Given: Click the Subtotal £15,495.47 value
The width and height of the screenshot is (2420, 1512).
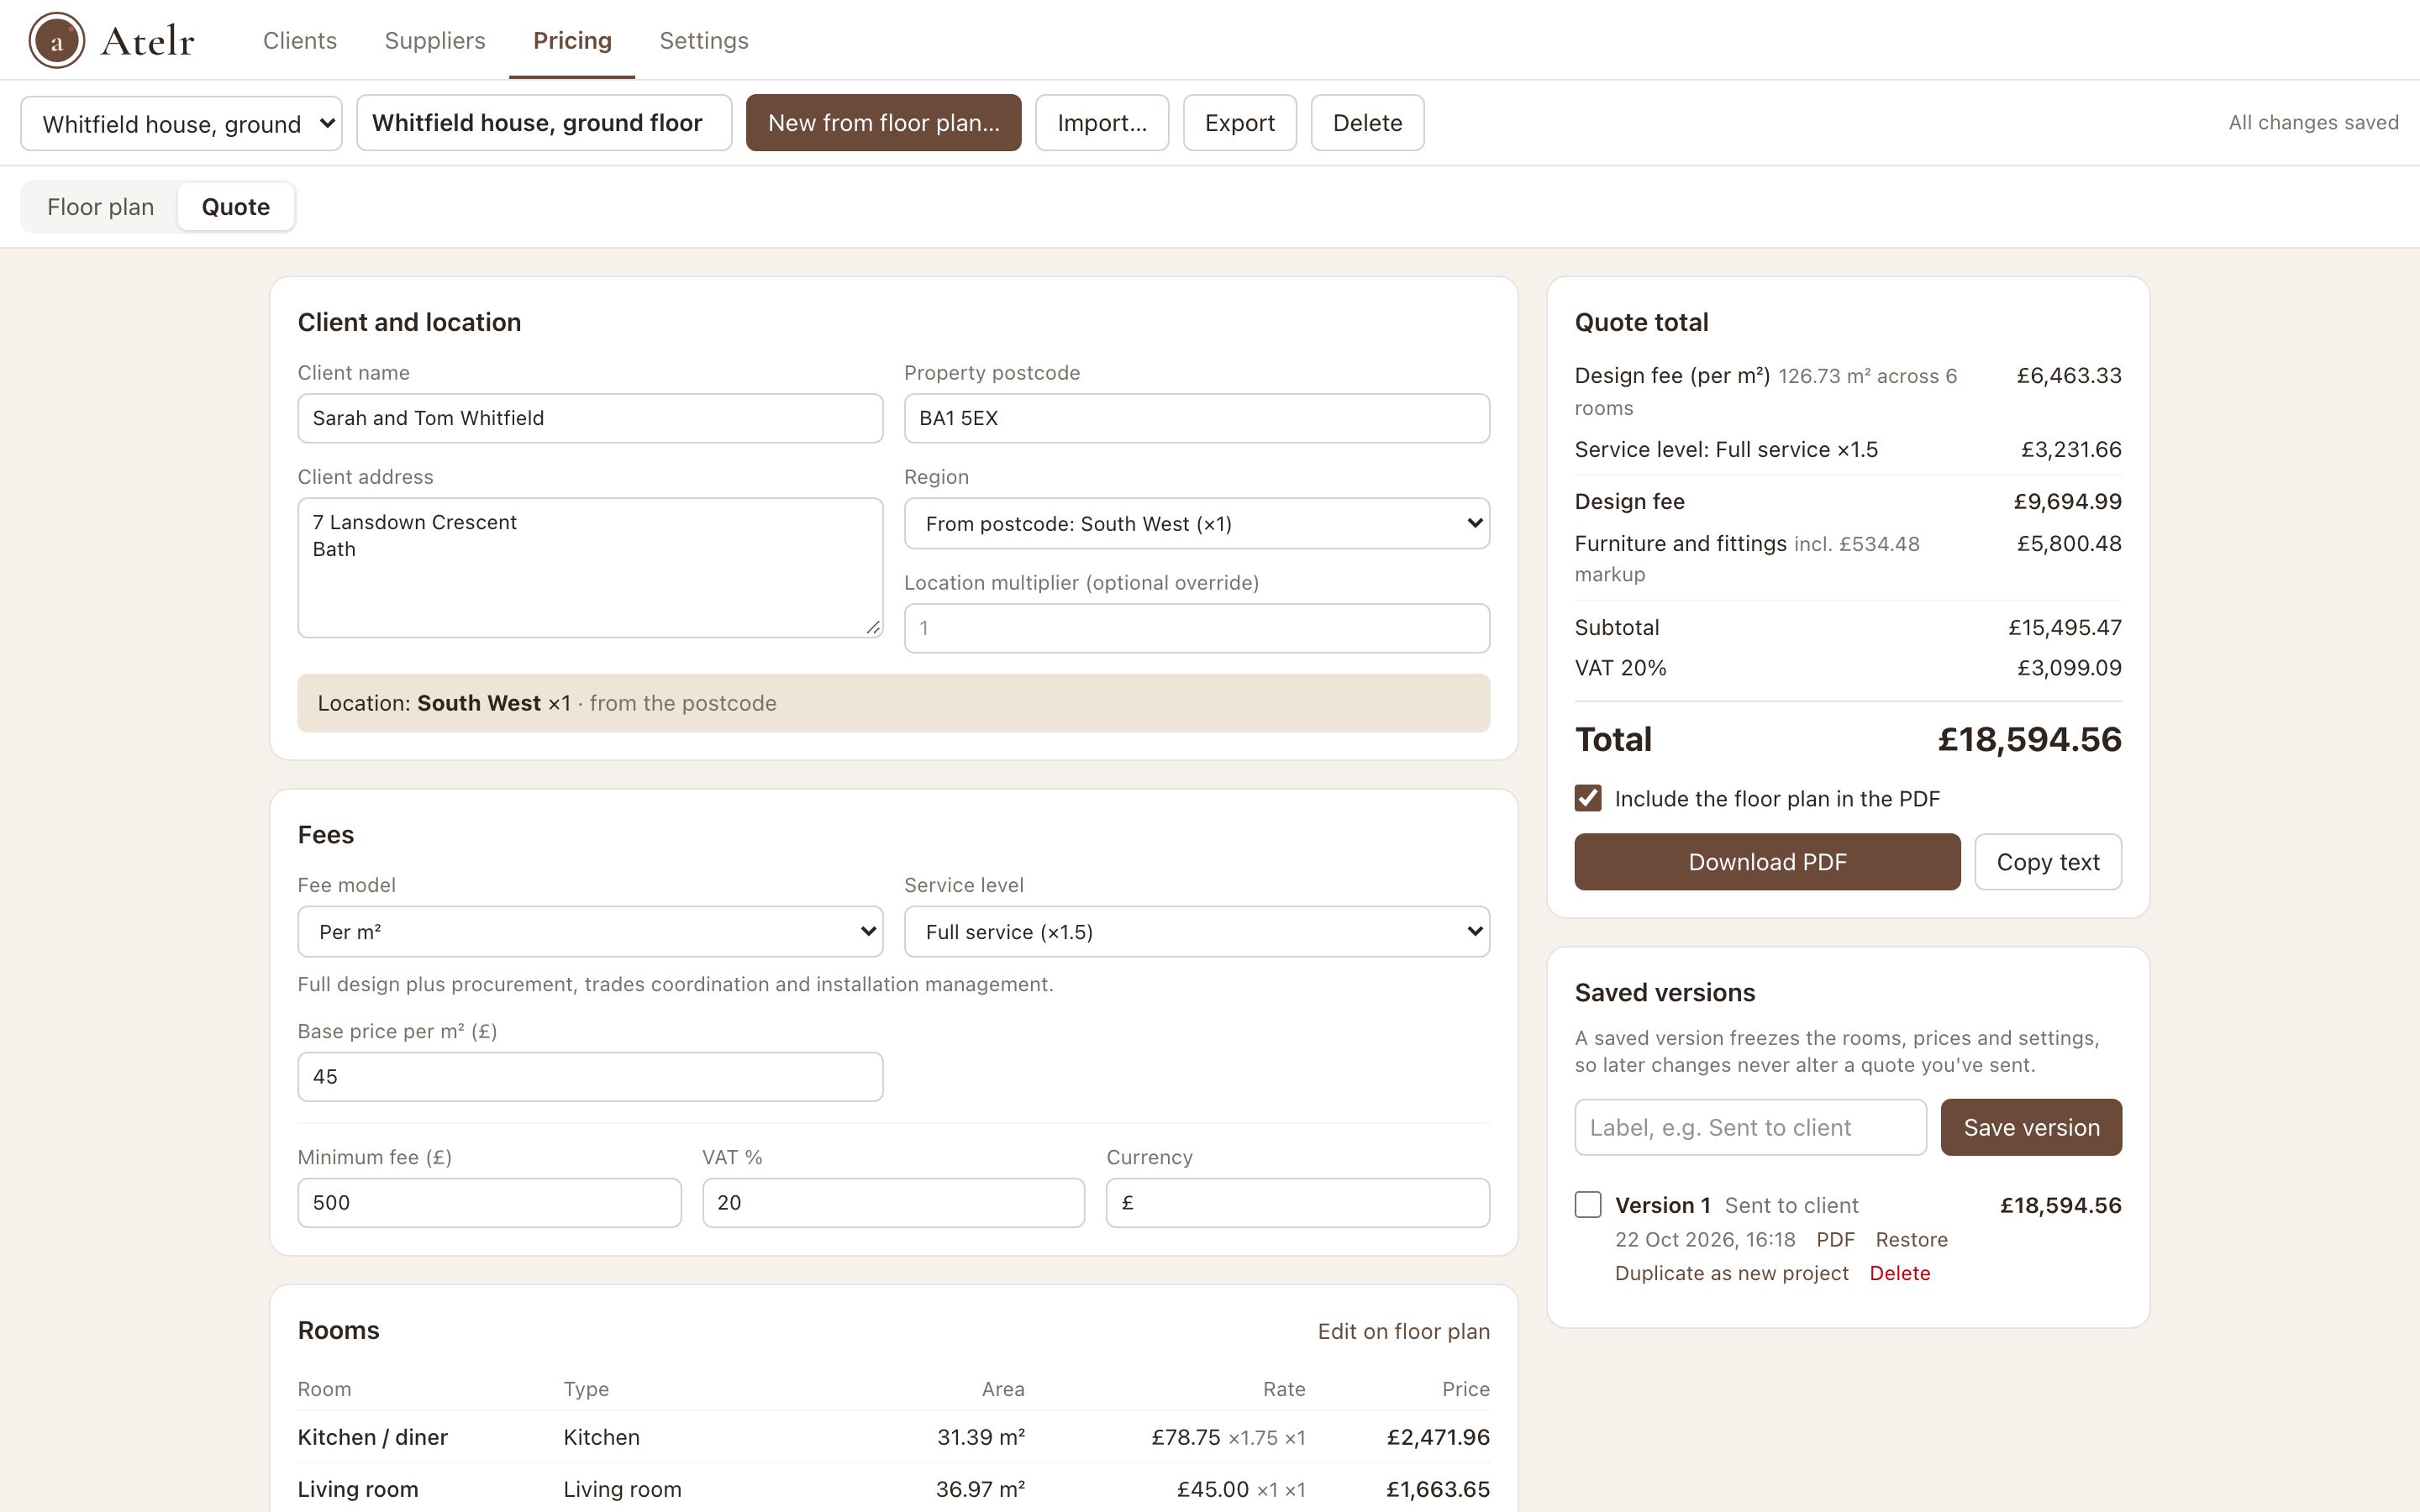Looking at the screenshot, I should pyautogui.click(x=2065, y=628).
